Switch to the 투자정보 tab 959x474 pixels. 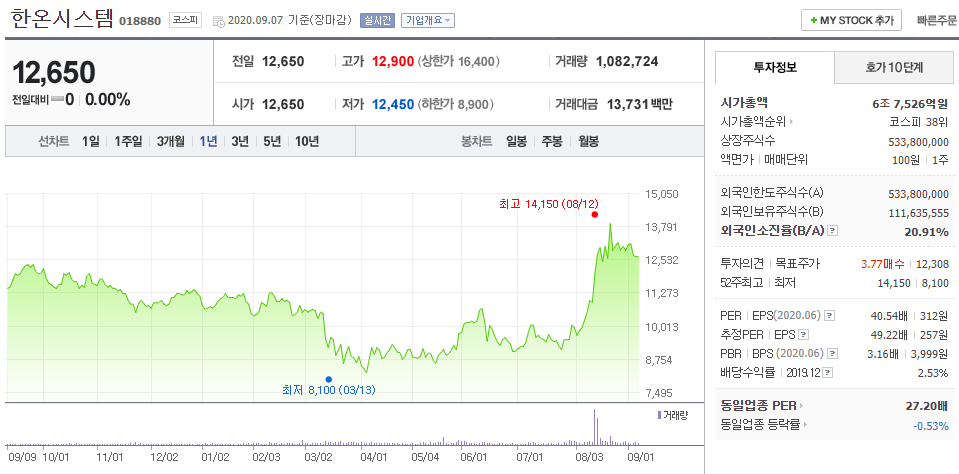775,67
